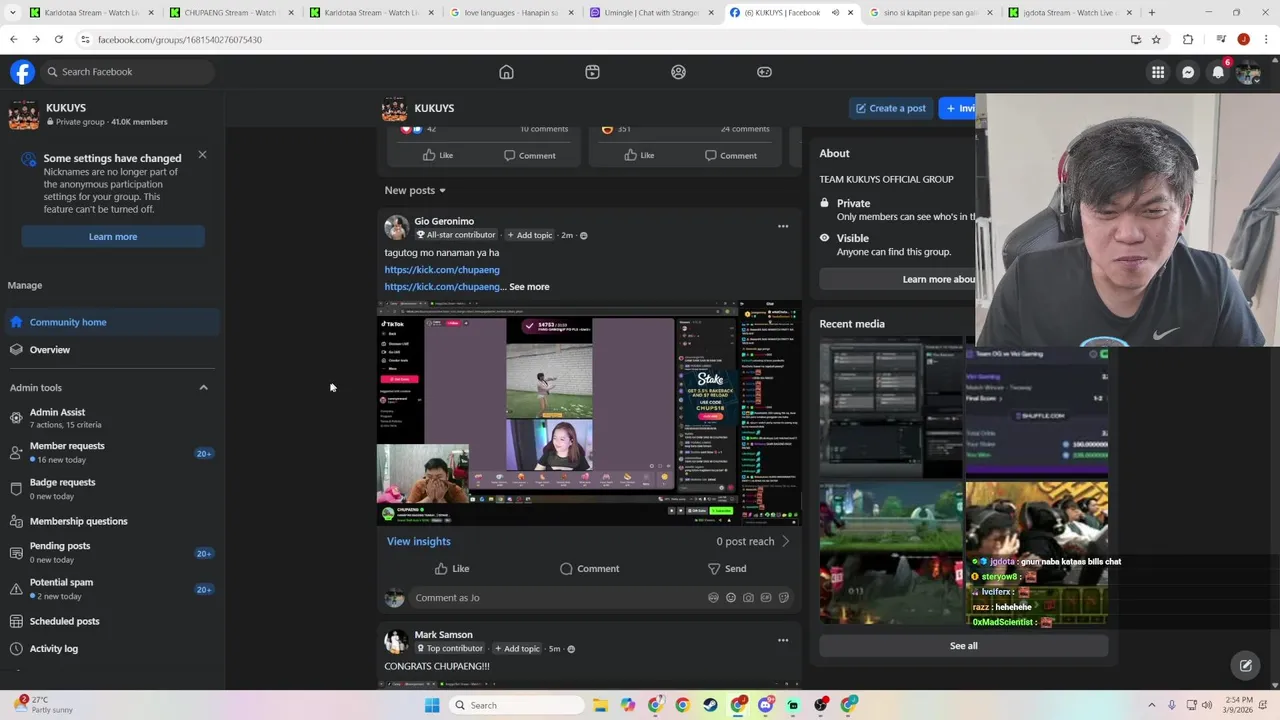This screenshot has width=1280, height=720.
Task: Like Gio Geronimo's post
Action: coord(452,569)
